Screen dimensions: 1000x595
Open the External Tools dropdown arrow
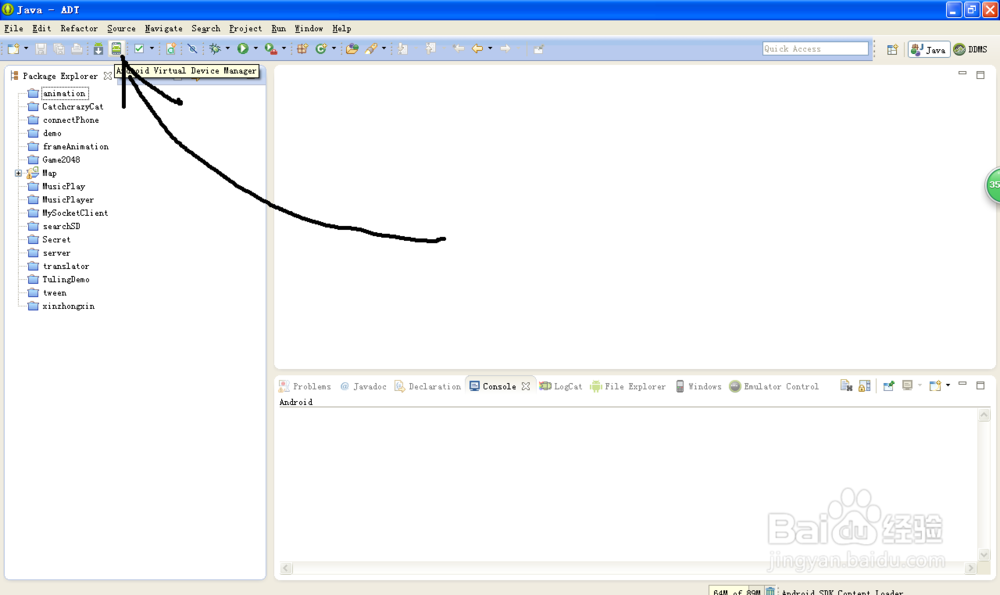[x=284, y=48]
